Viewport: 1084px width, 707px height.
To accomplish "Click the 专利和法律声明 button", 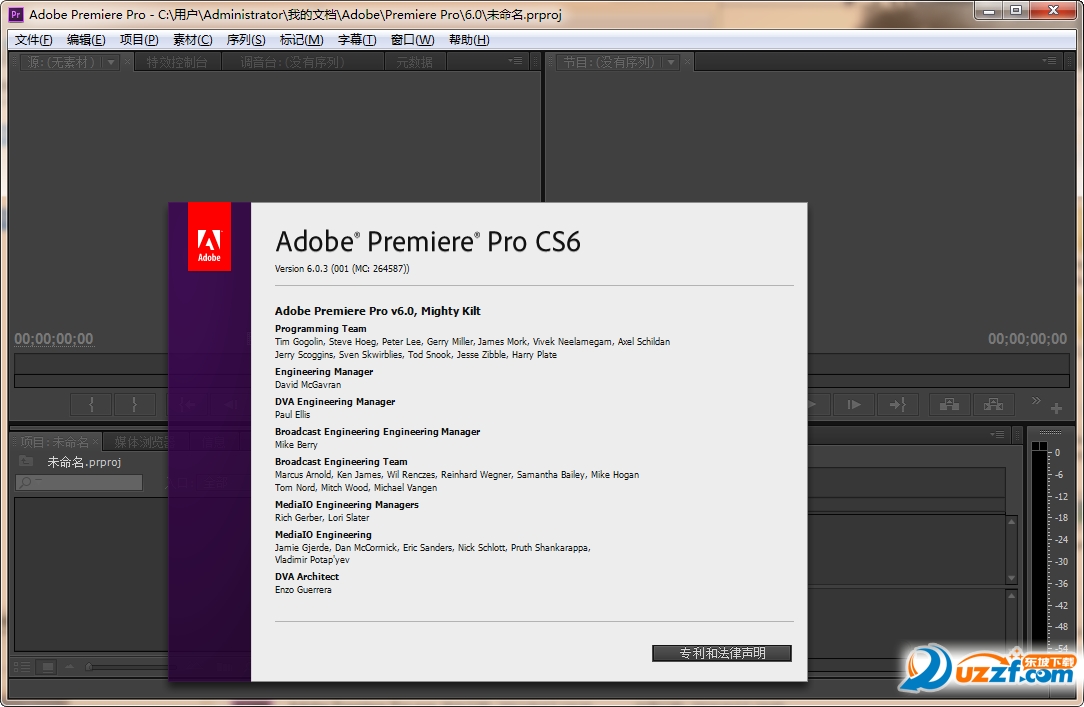I will [x=721, y=653].
